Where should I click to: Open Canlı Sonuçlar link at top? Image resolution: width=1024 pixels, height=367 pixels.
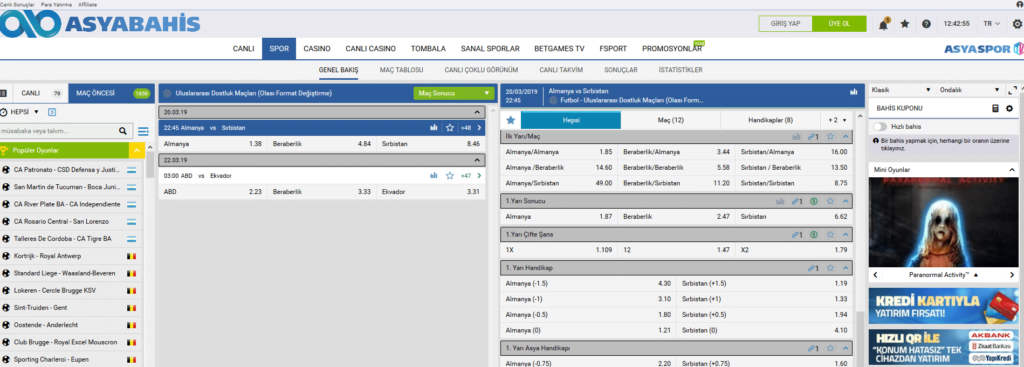click(x=18, y=4)
